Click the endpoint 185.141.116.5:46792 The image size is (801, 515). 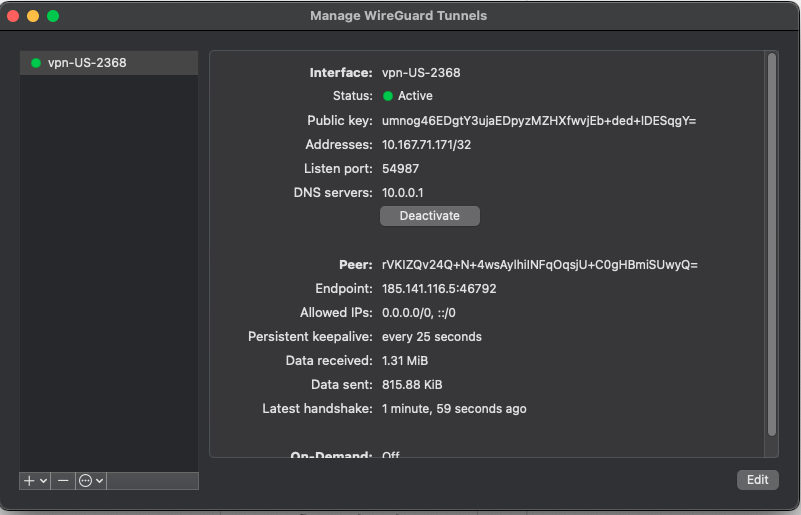pos(439,289)
